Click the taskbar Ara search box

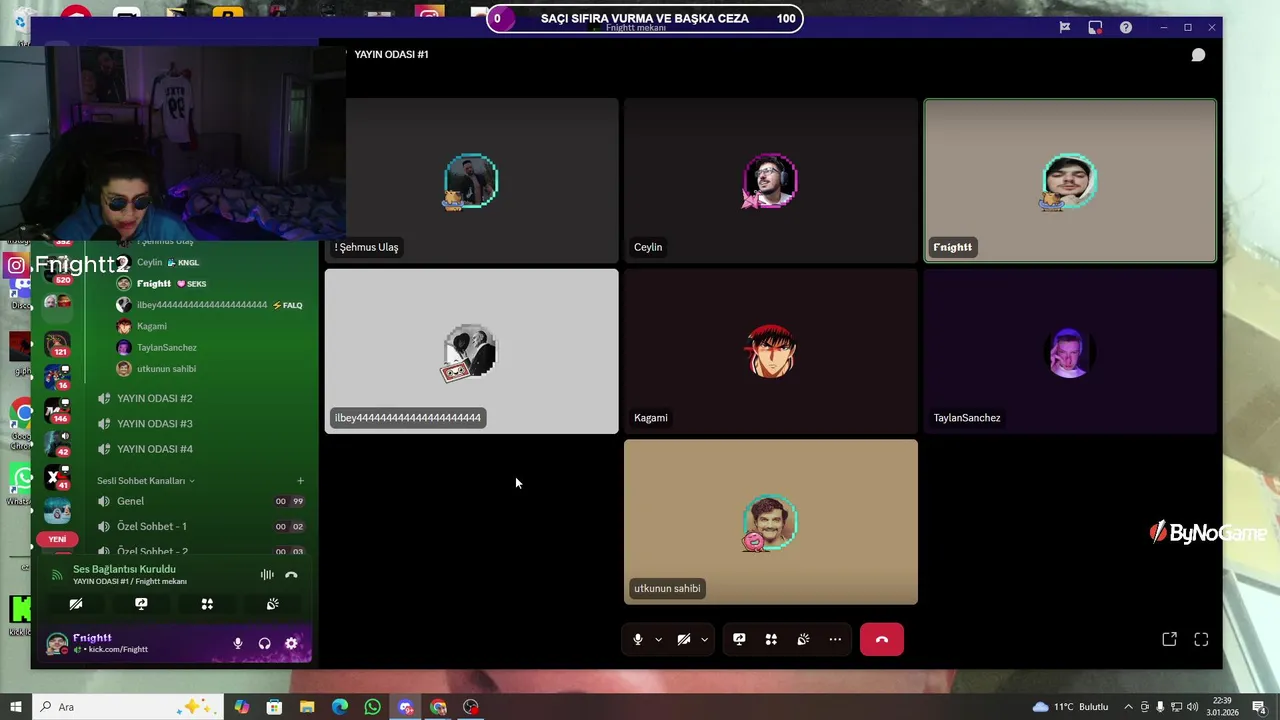[x=128, y=707]
